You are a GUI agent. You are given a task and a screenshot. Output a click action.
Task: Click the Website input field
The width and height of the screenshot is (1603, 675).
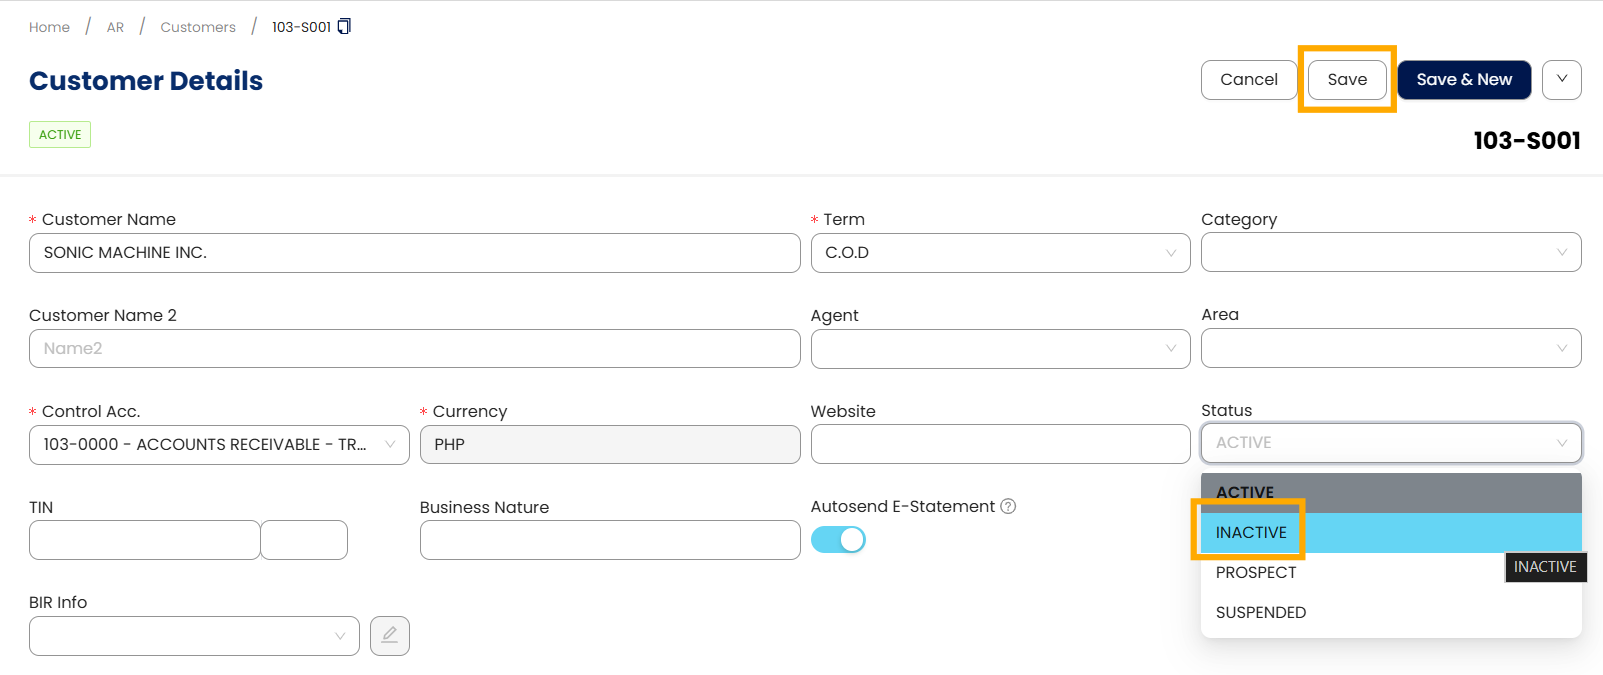pos(1000,444)
